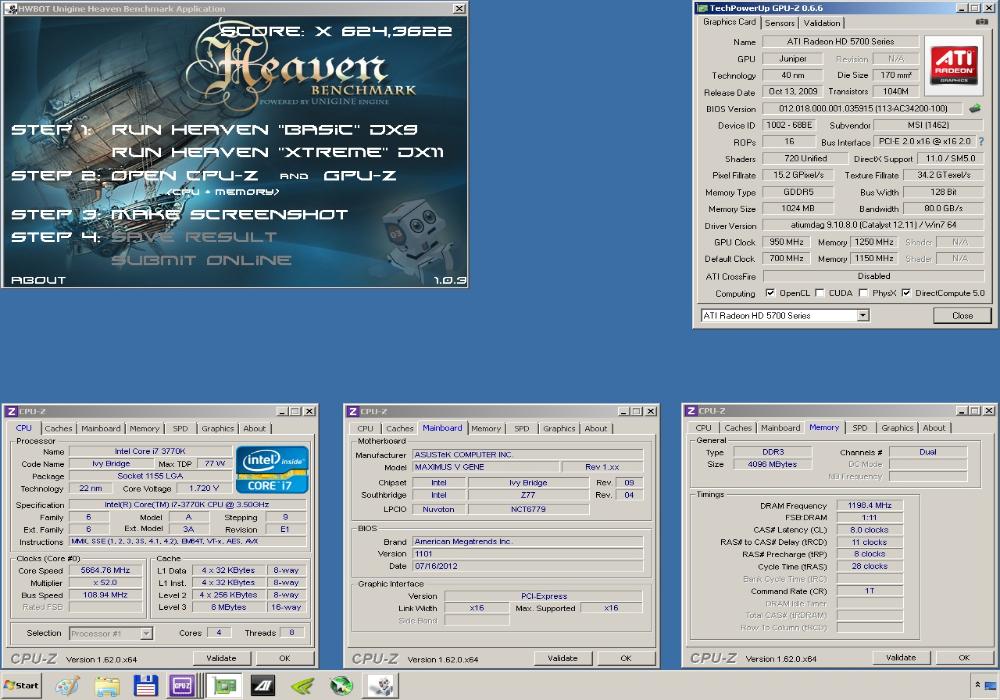Click the system tray show-hidden-icons arrow
The image size is (1000, 700).
tap(977, 685)
